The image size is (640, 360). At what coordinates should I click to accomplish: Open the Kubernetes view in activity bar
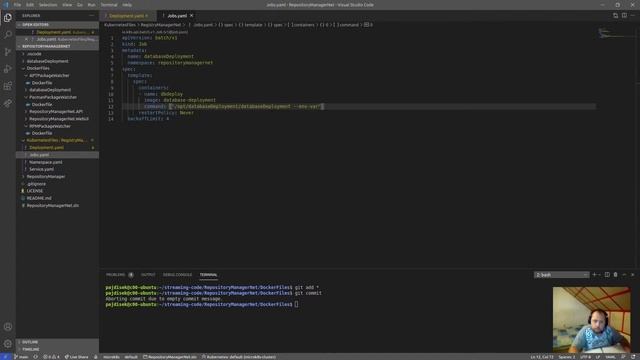8,103
